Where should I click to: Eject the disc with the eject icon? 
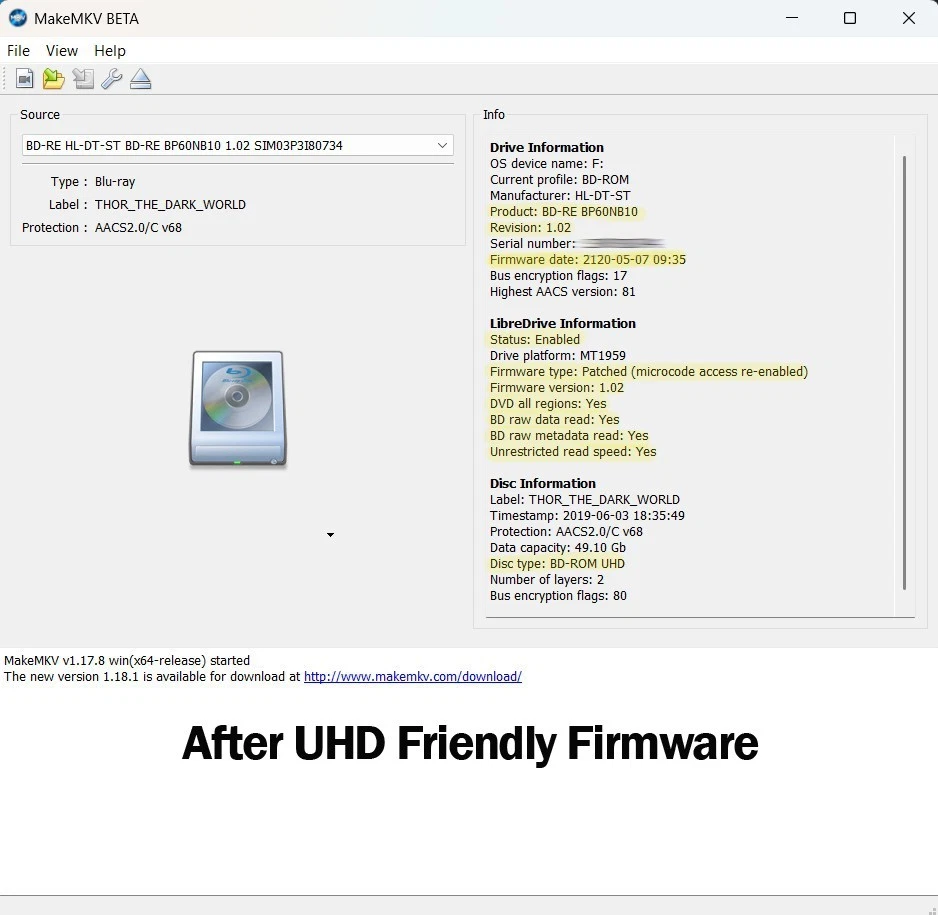pyautogui.click(x=141, y=79)
